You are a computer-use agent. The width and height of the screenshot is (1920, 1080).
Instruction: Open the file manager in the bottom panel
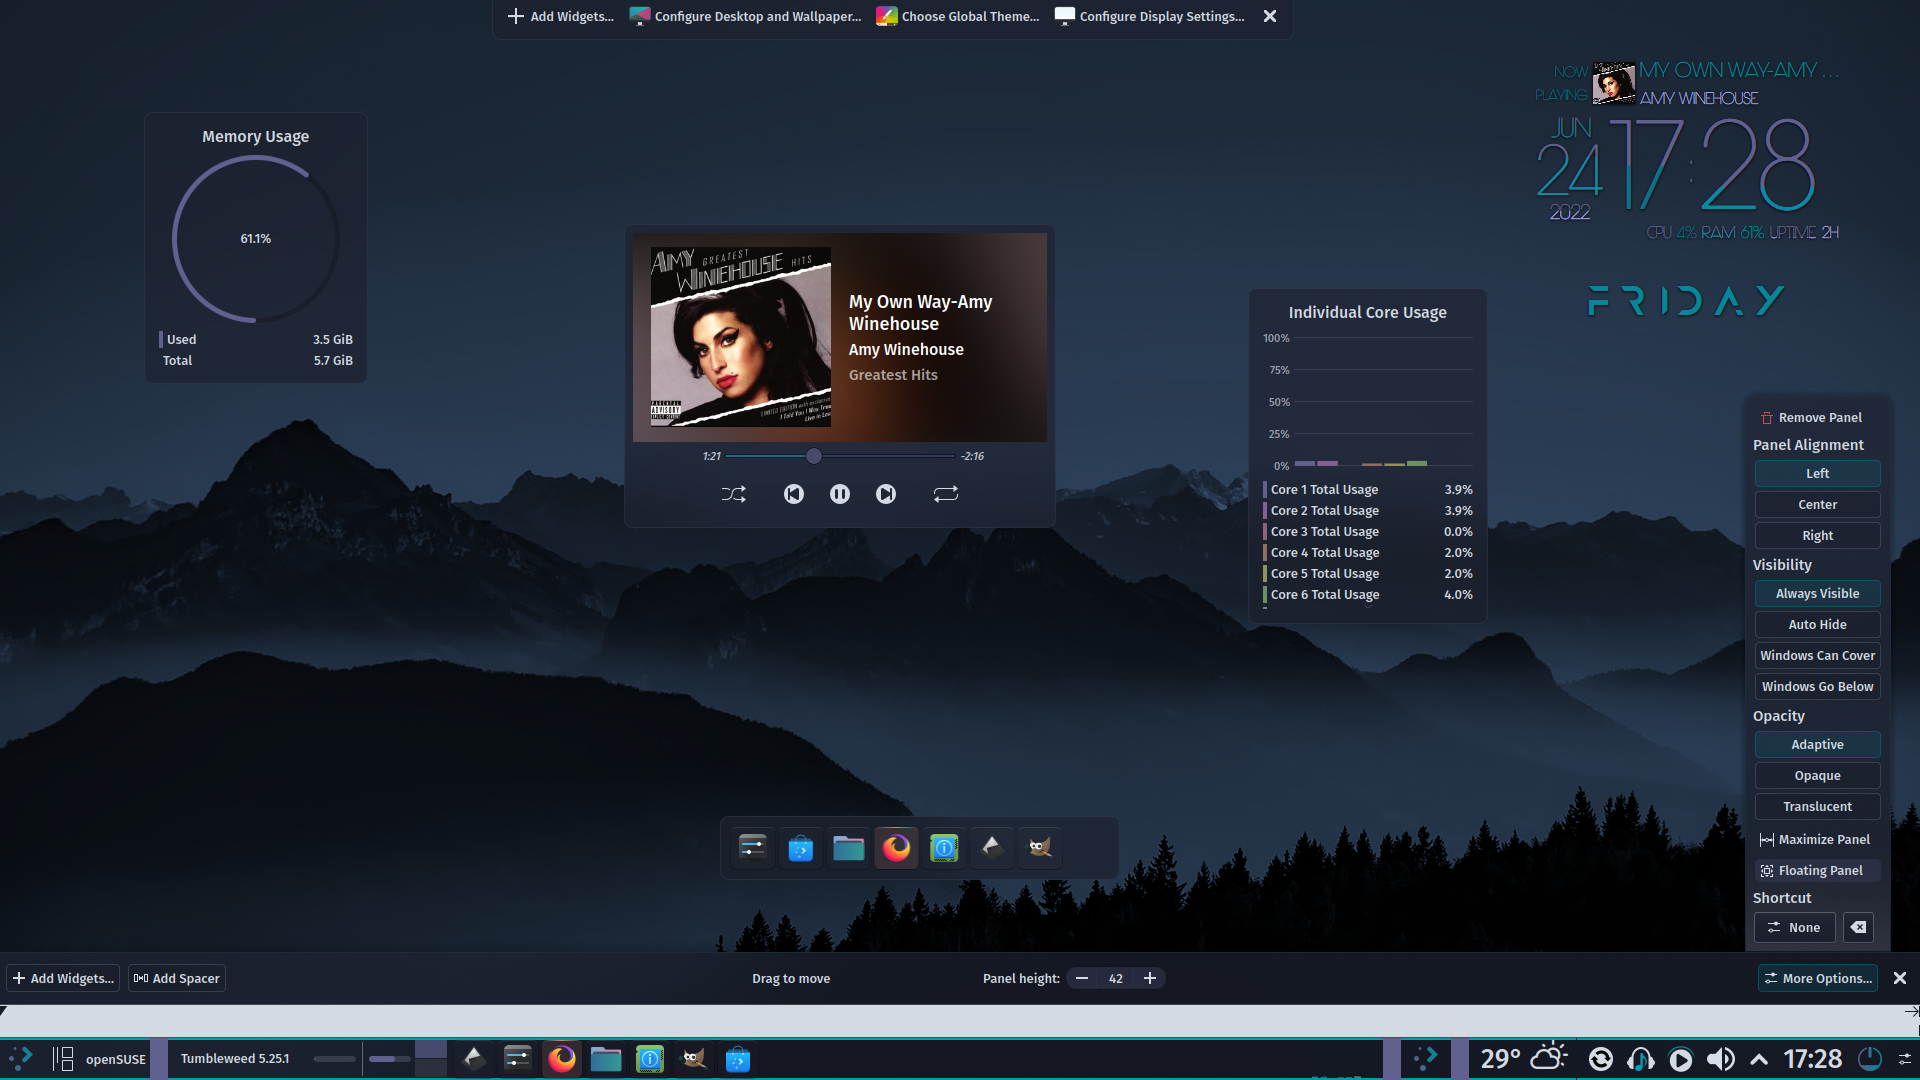[x=606, y=1059]
